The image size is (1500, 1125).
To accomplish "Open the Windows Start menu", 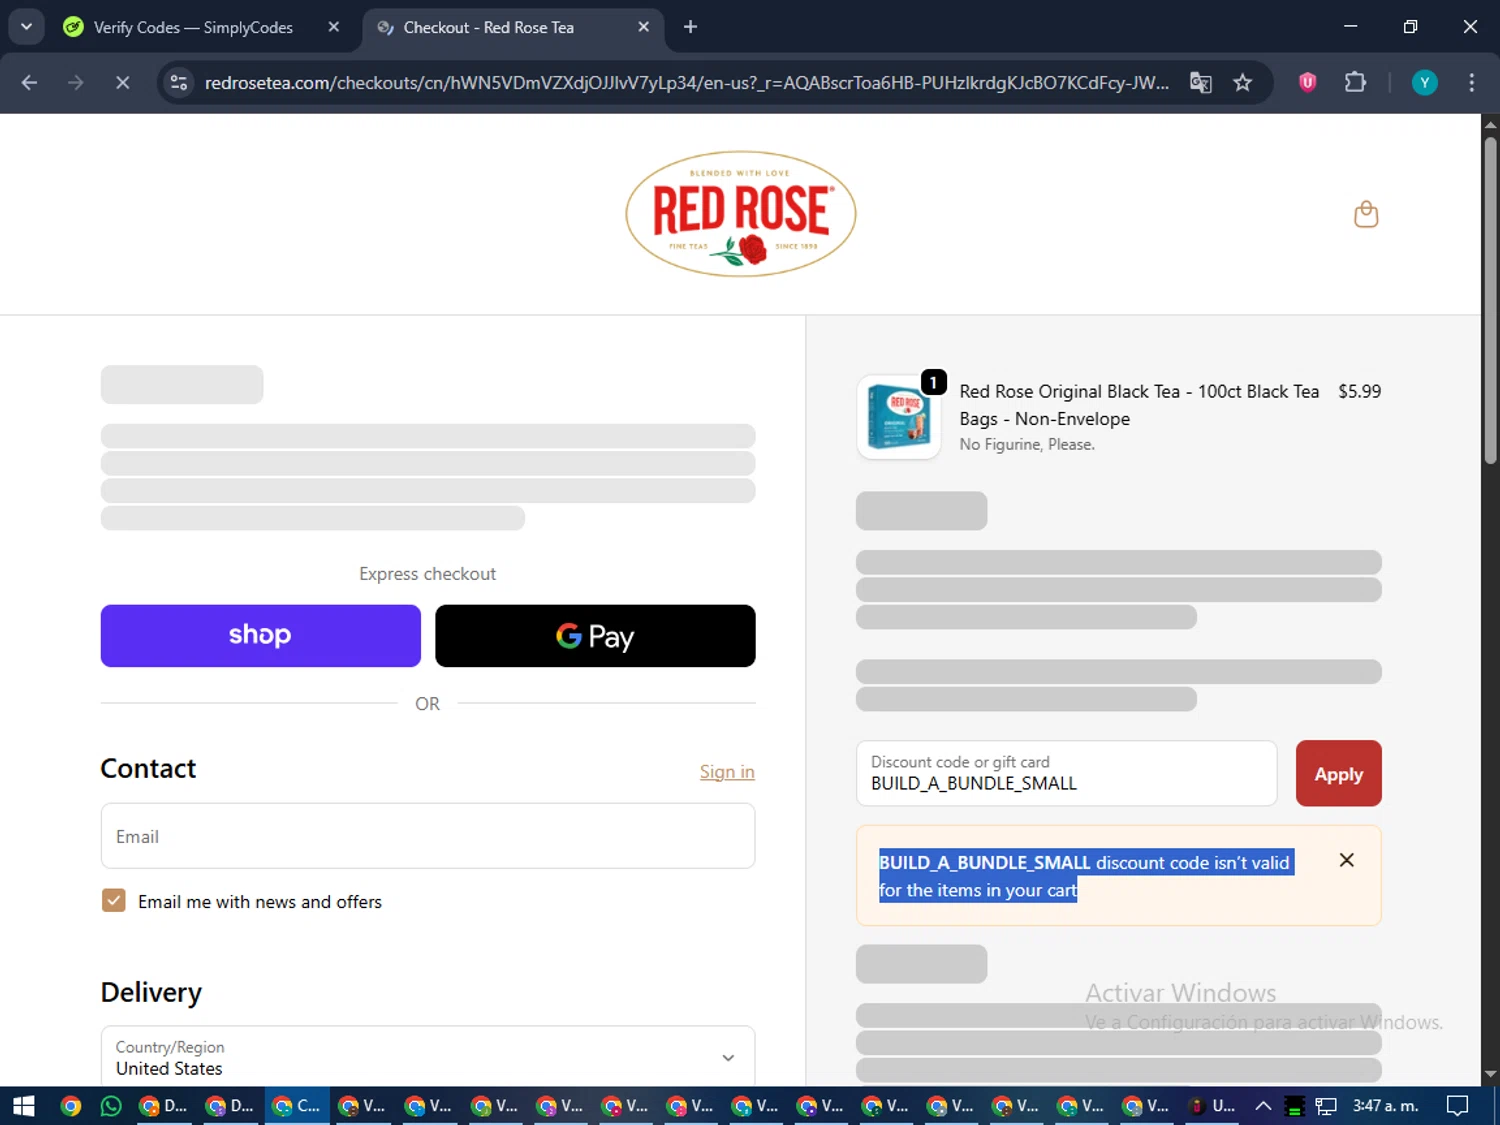I will [x=24, y=1106].
